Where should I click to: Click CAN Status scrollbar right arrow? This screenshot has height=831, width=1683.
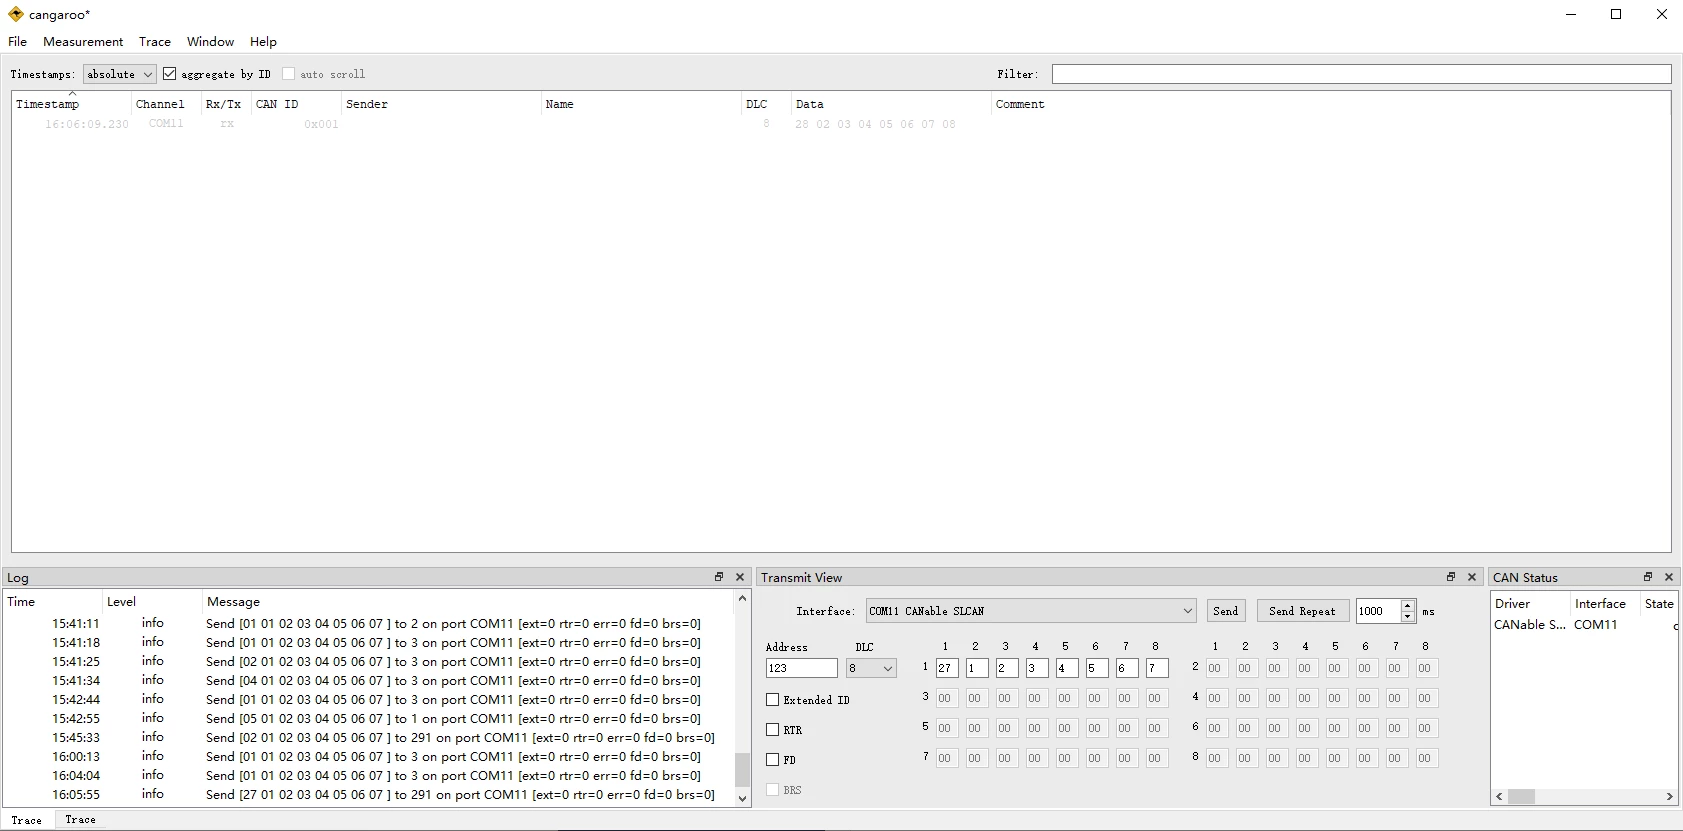[x=1670, y=797]
